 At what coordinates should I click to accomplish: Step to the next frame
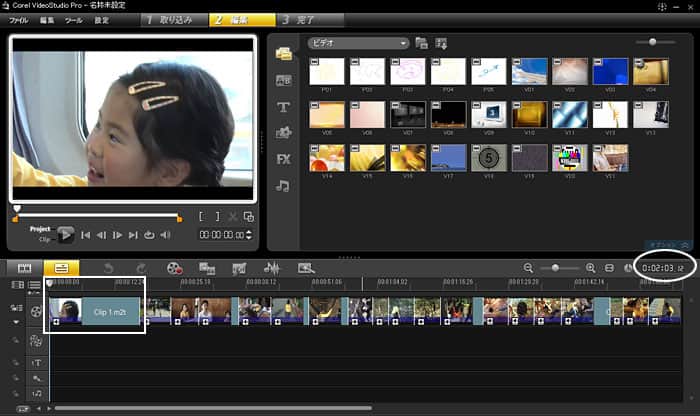click(x=117, y=235)
